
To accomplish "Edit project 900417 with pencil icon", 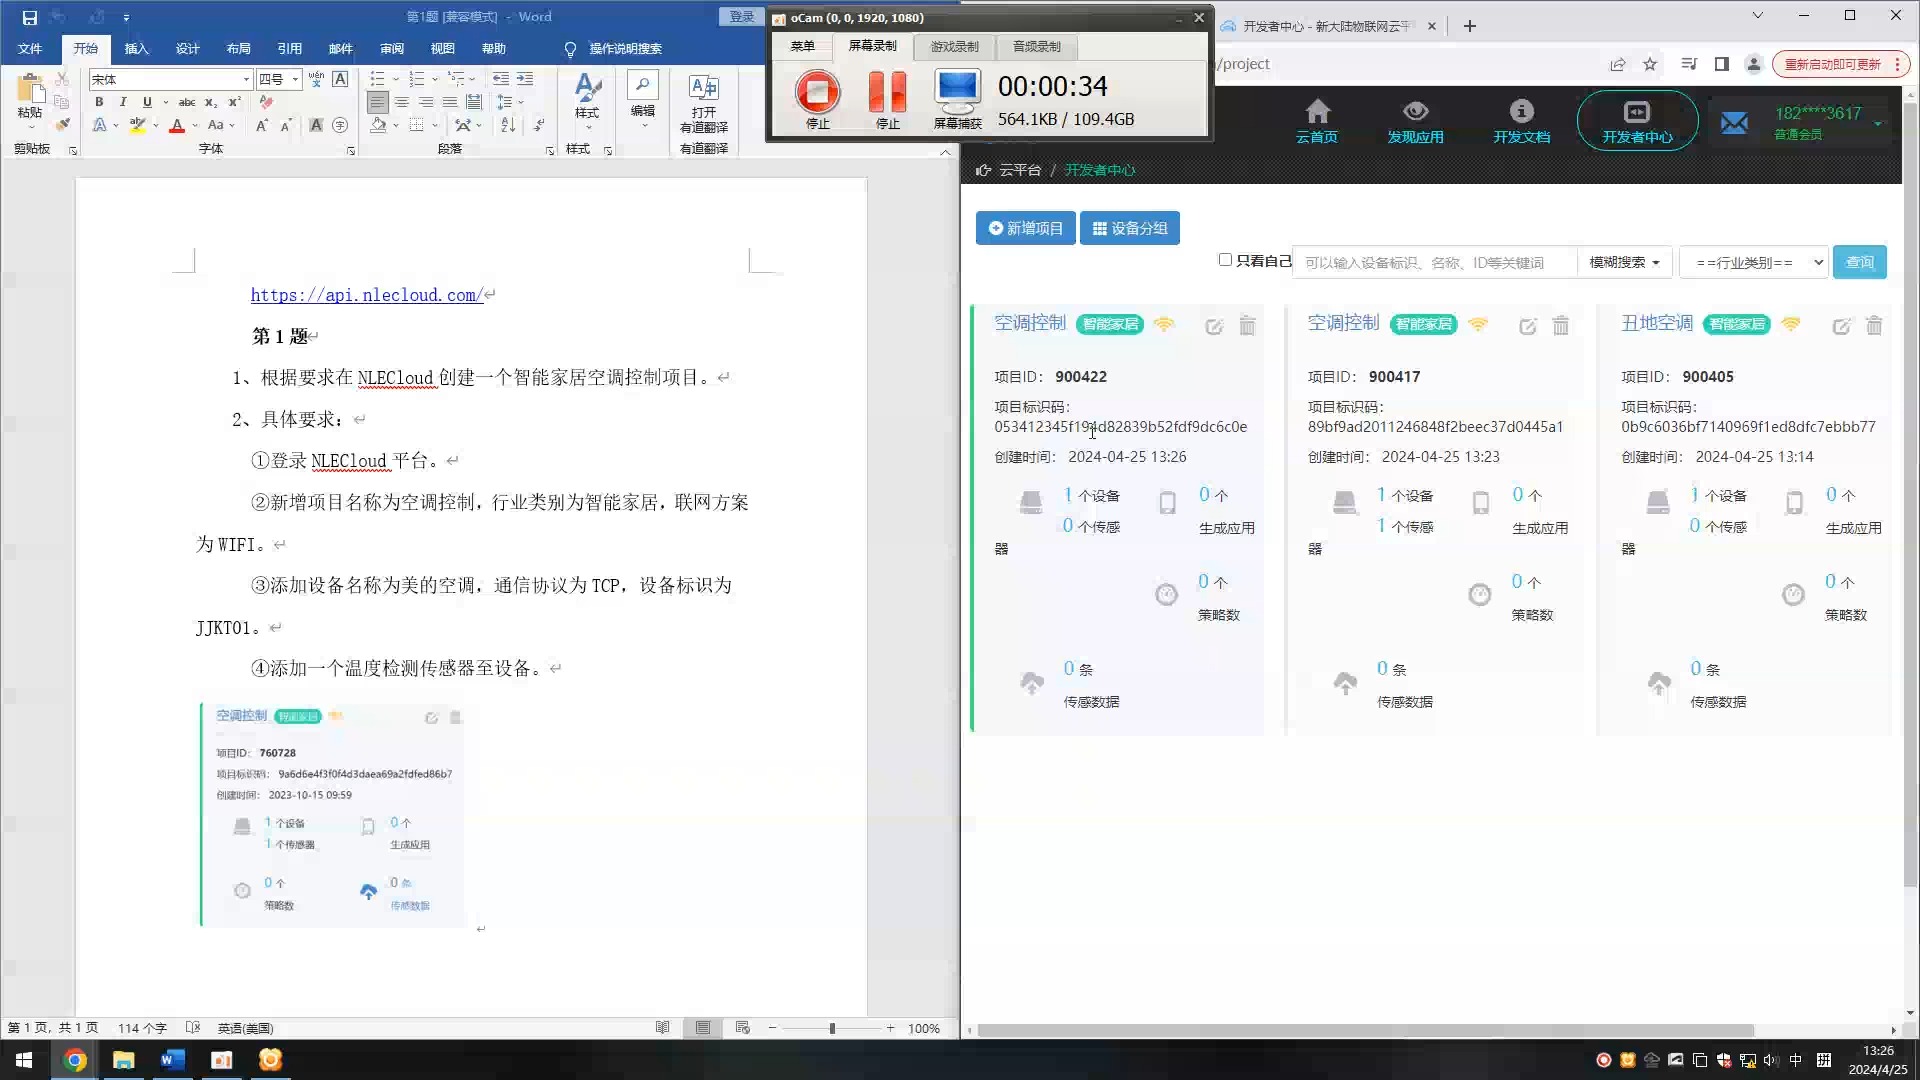I will click(1528, 326).
